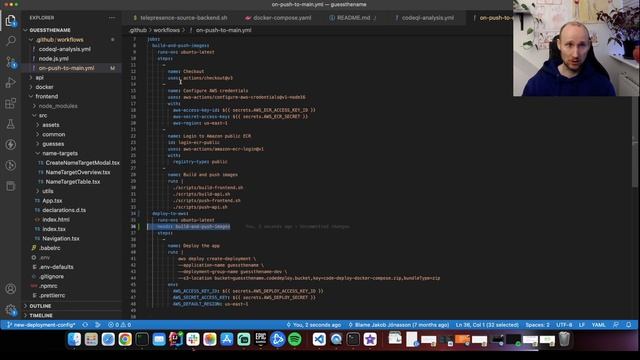Open Epic Games launcher from the dock
This screenshot has width=640, height=360.
point(260,339)
